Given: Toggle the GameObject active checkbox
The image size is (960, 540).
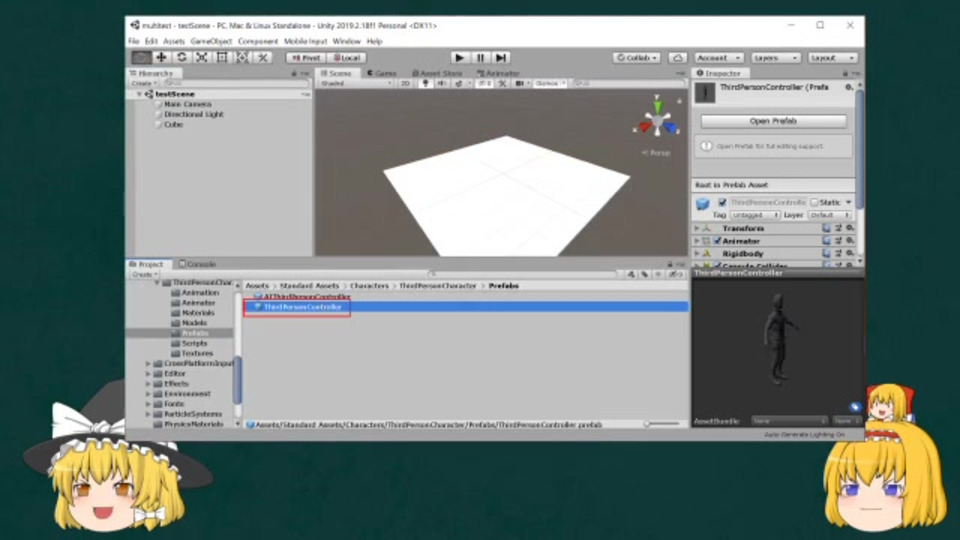Looking at the screenshot, I should (x=722, y=202).
